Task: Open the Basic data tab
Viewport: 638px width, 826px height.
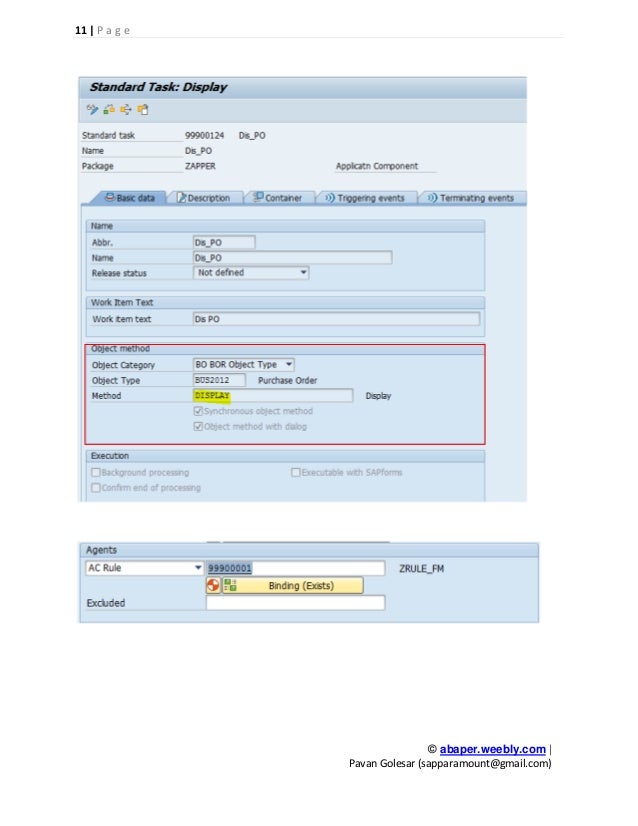Action: click(130, 198)
